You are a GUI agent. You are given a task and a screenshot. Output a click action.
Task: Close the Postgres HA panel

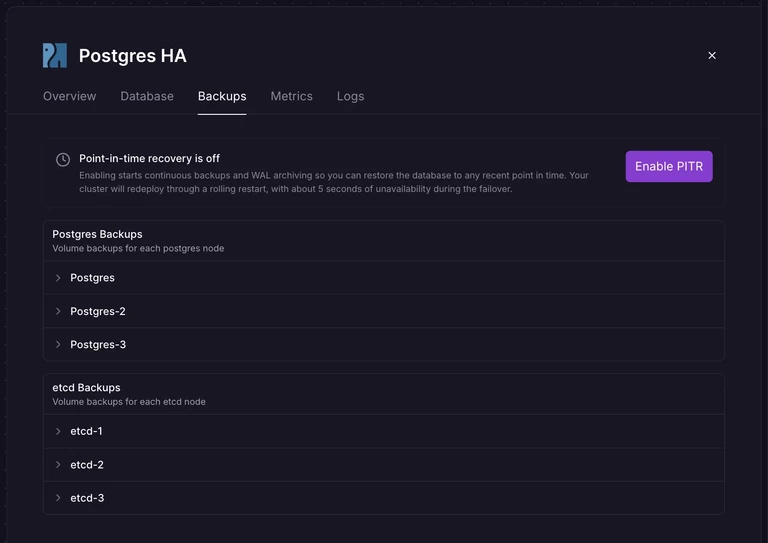coord(712,55)
